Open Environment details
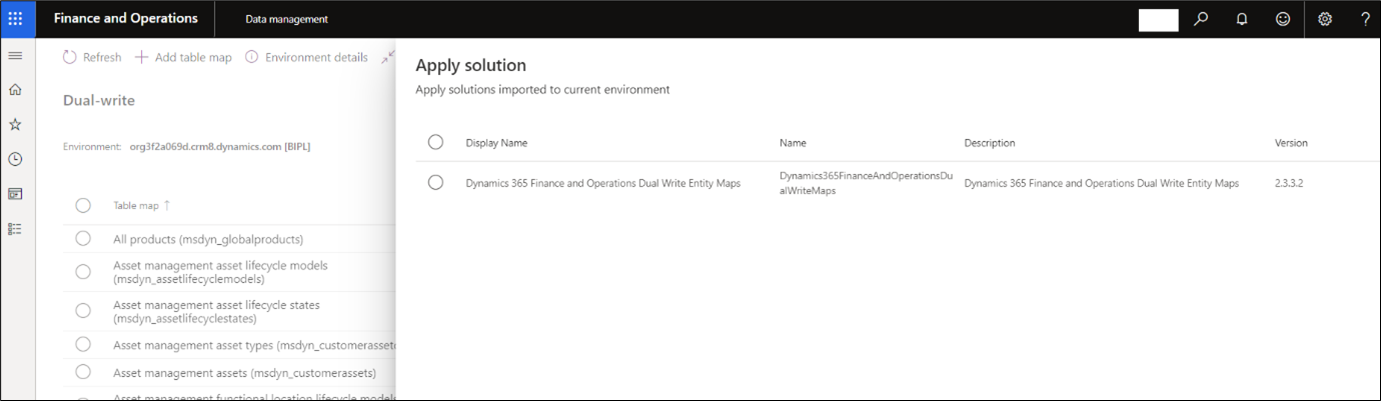 click(x=307, y=58)
